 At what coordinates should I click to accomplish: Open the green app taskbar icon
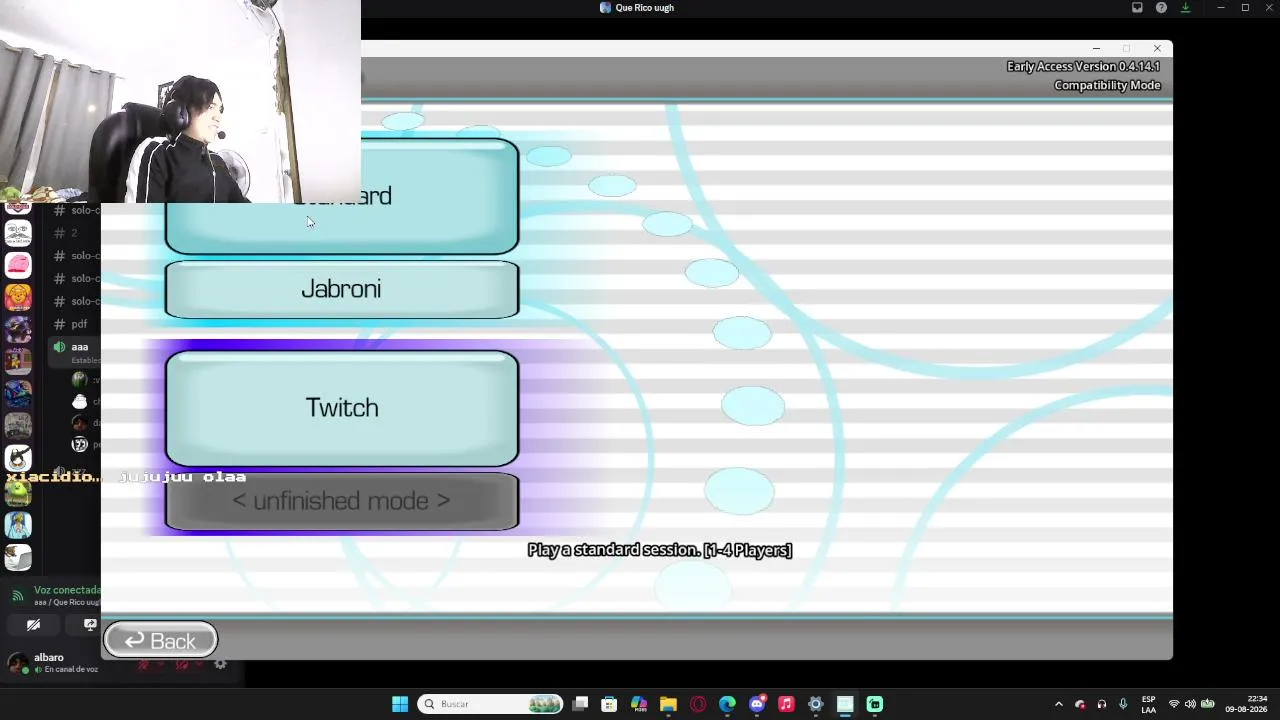875,704
